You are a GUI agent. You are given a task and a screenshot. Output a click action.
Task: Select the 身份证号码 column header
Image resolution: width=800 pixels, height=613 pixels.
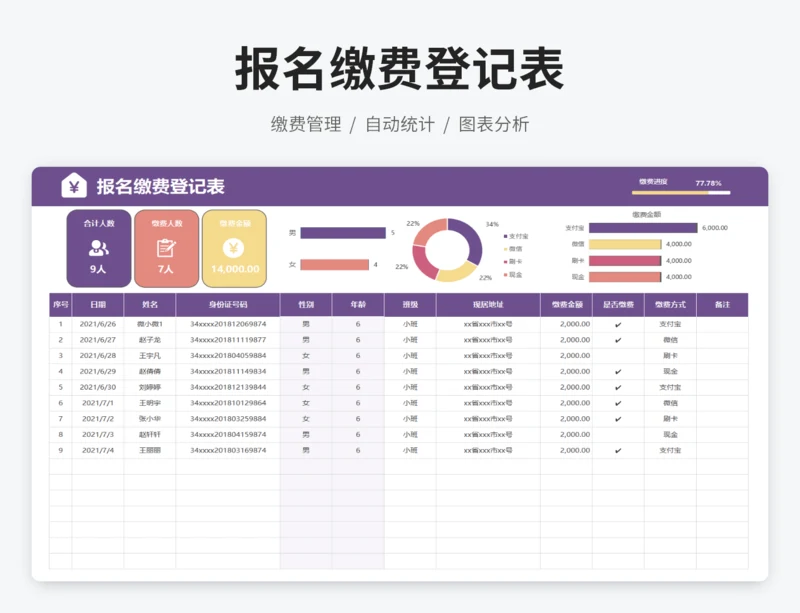tap(228, 304)
